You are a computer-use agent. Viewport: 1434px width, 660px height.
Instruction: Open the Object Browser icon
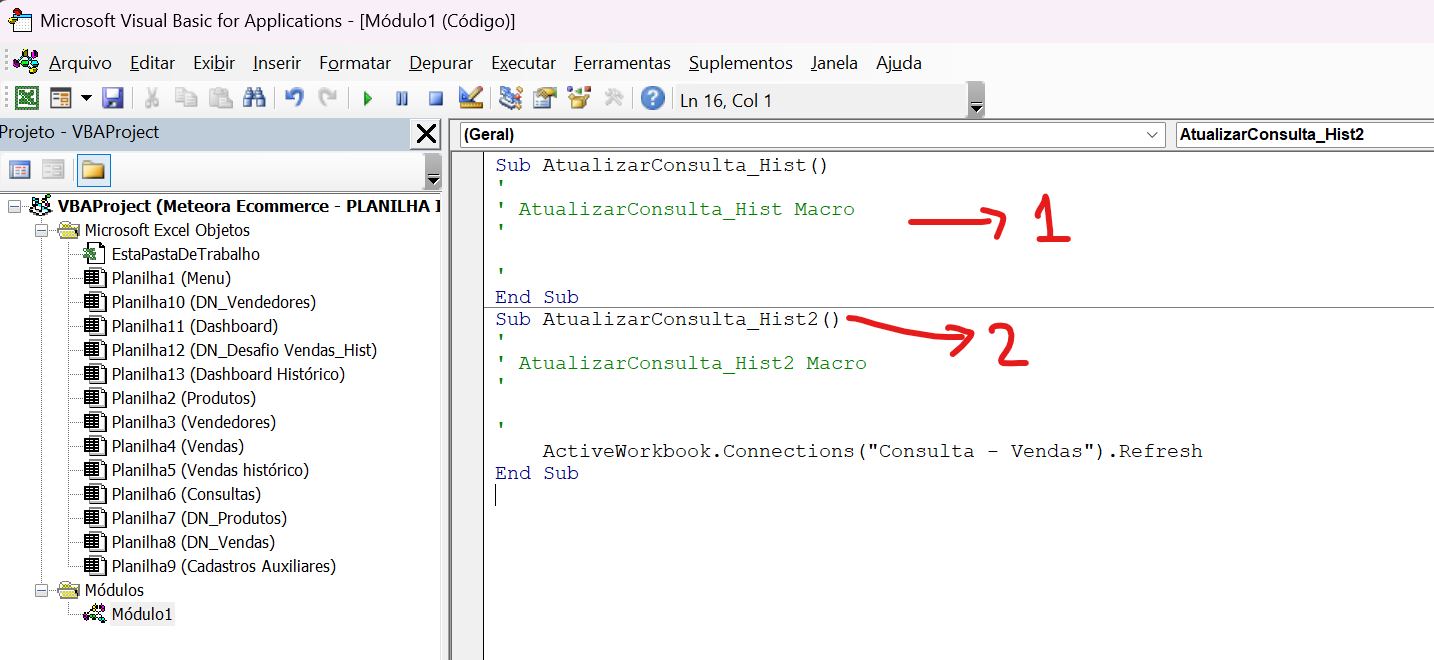coord(579,99)
